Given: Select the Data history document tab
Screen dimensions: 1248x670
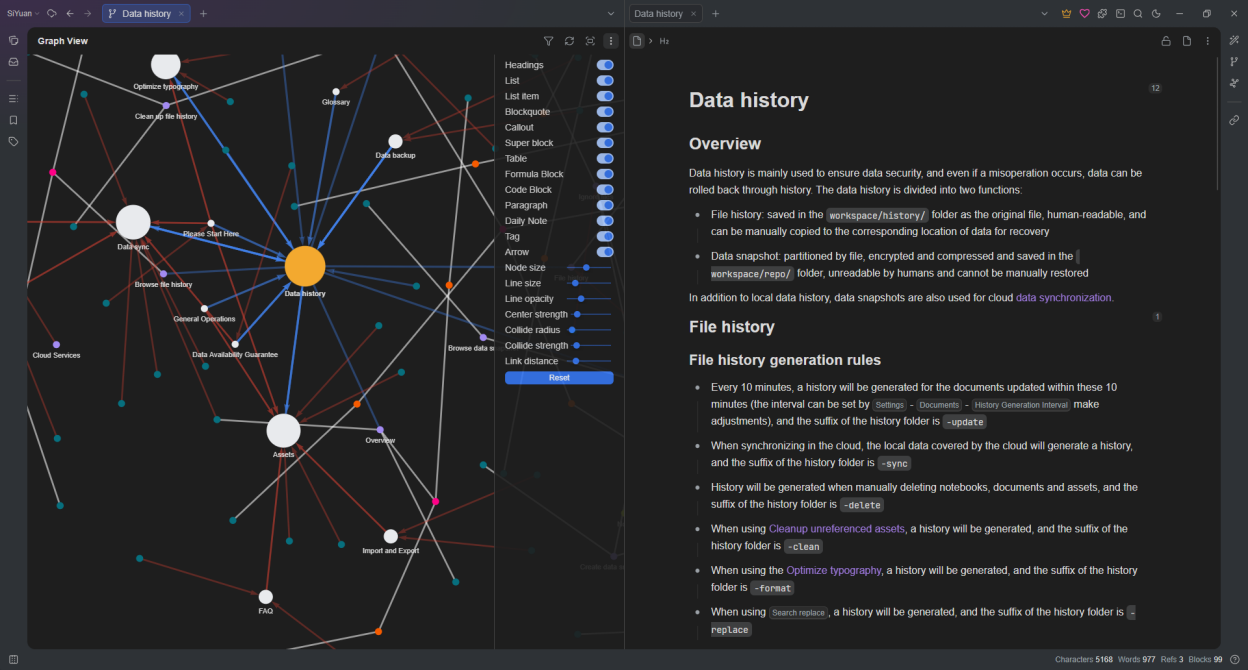Looking at the screenshot, I should [666, 14].
